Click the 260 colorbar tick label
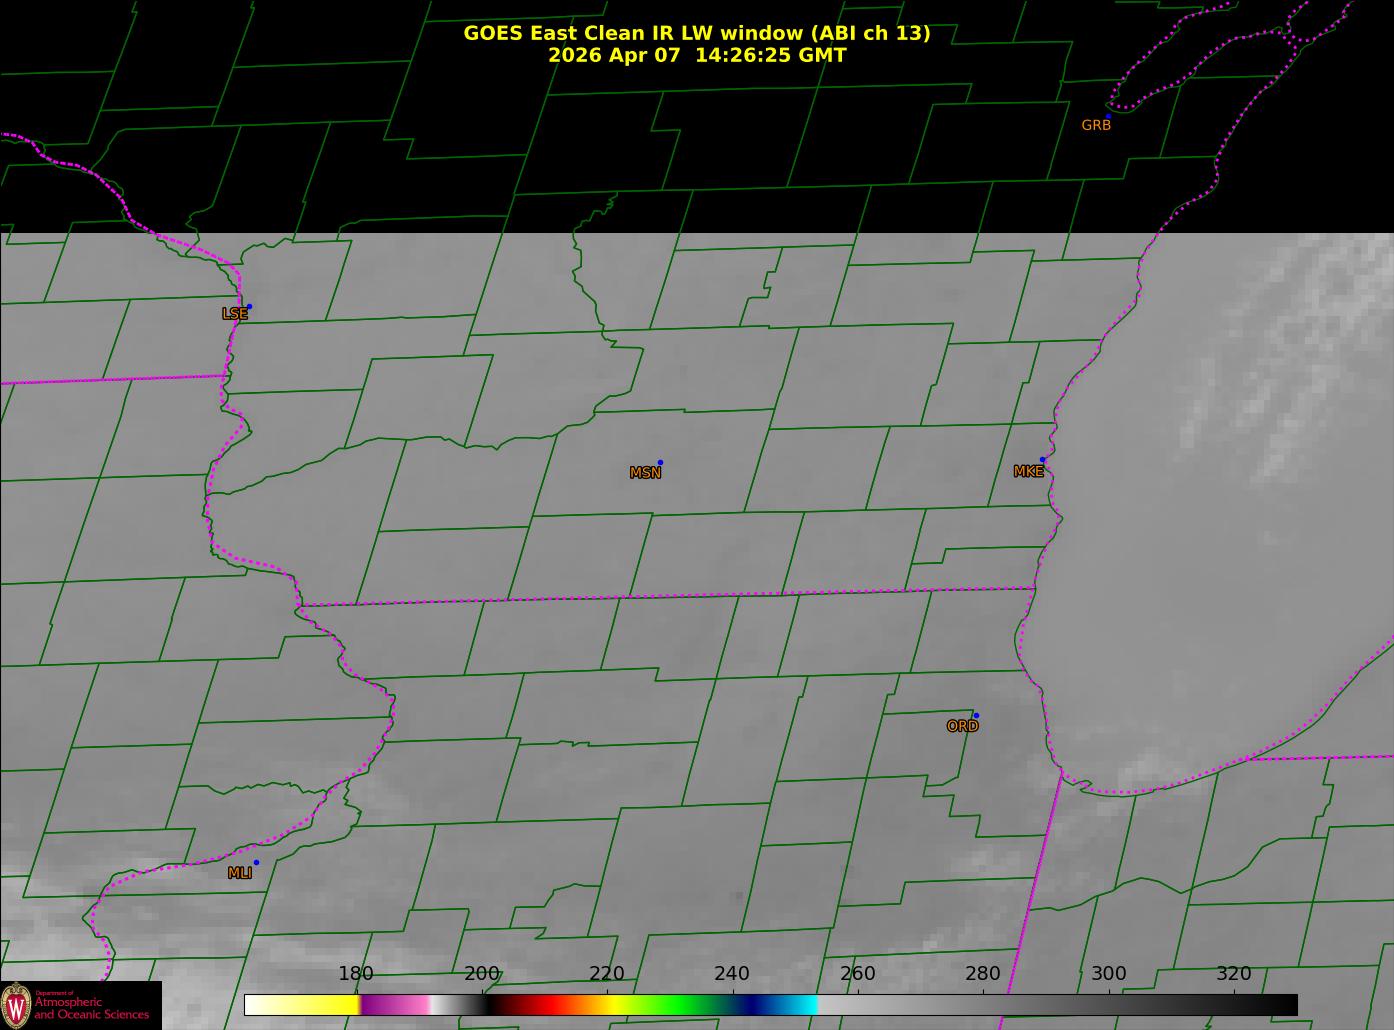This screenshot has height=1030, width=1394. pos(857,973)
